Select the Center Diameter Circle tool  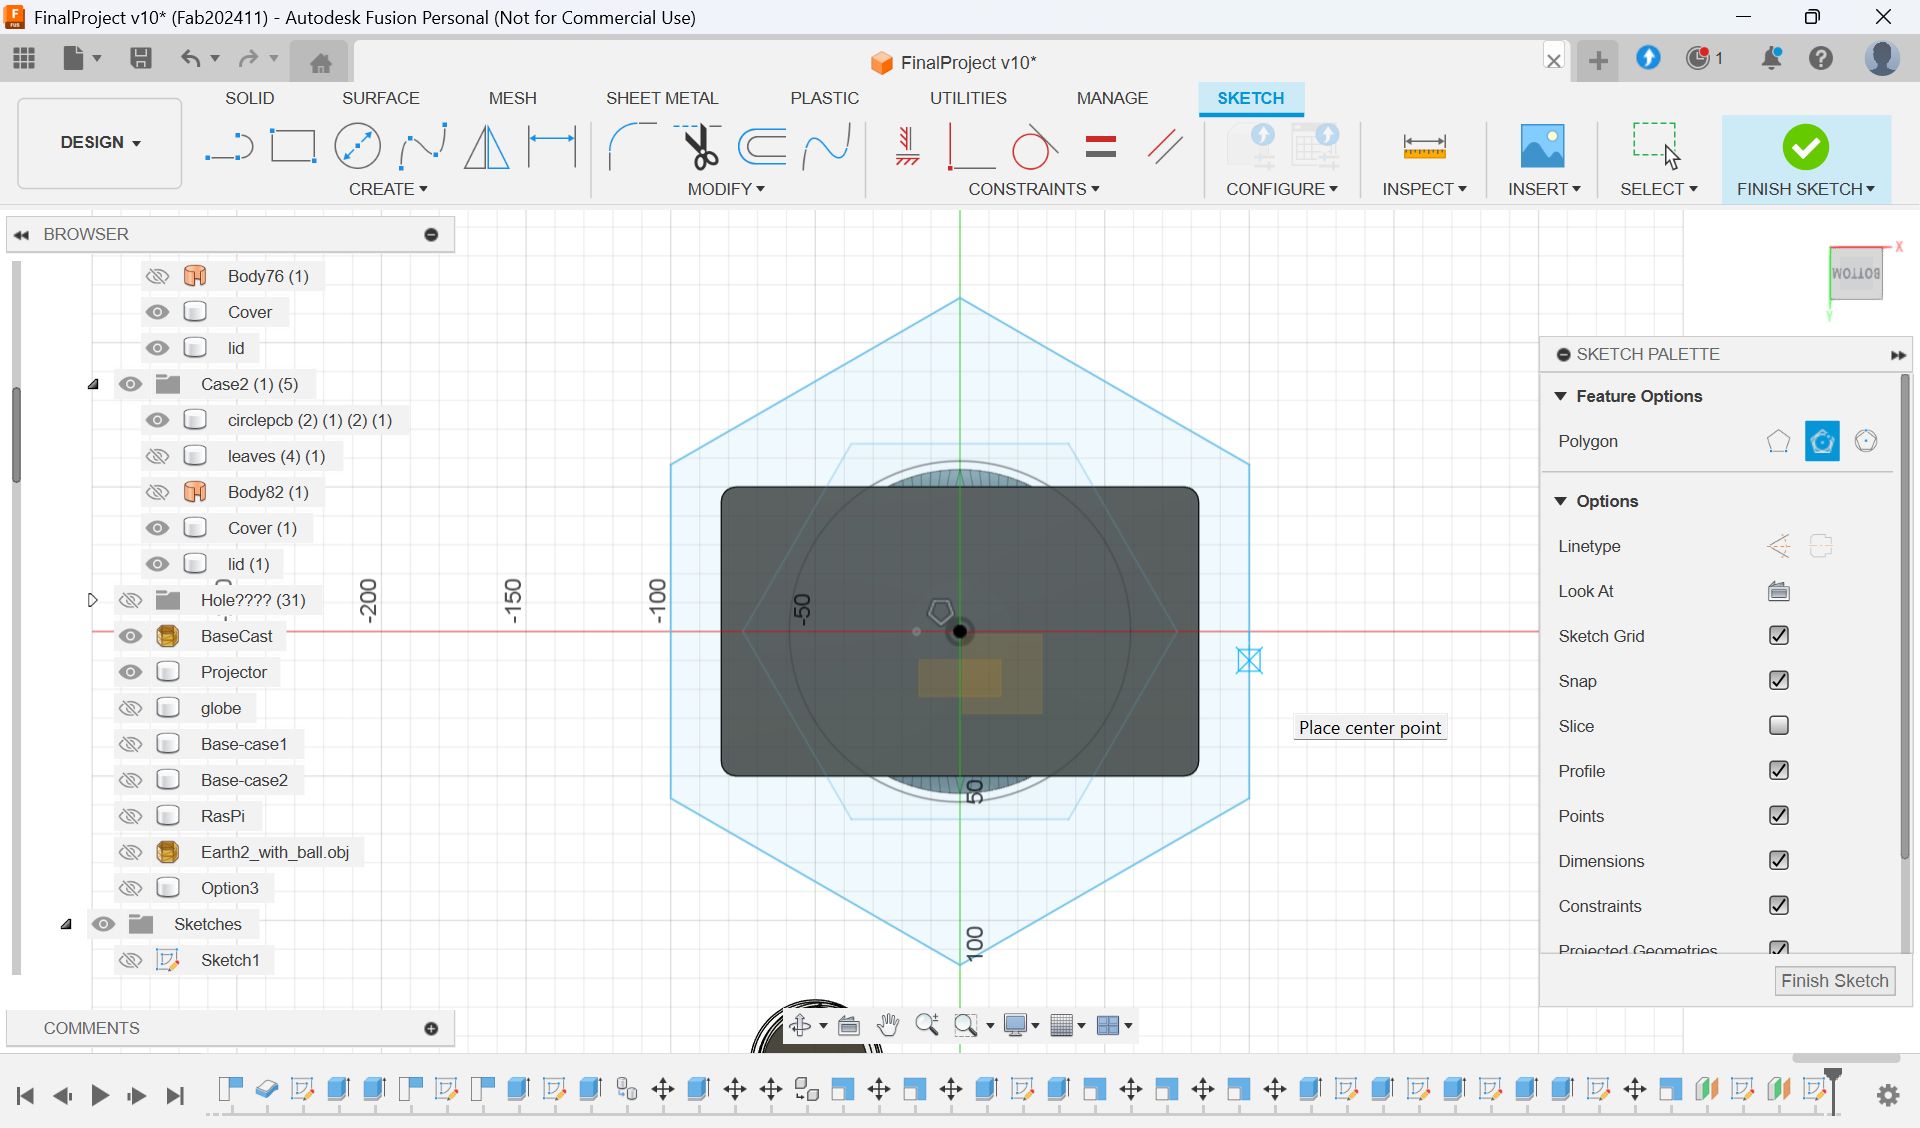(x=357, y=147)
